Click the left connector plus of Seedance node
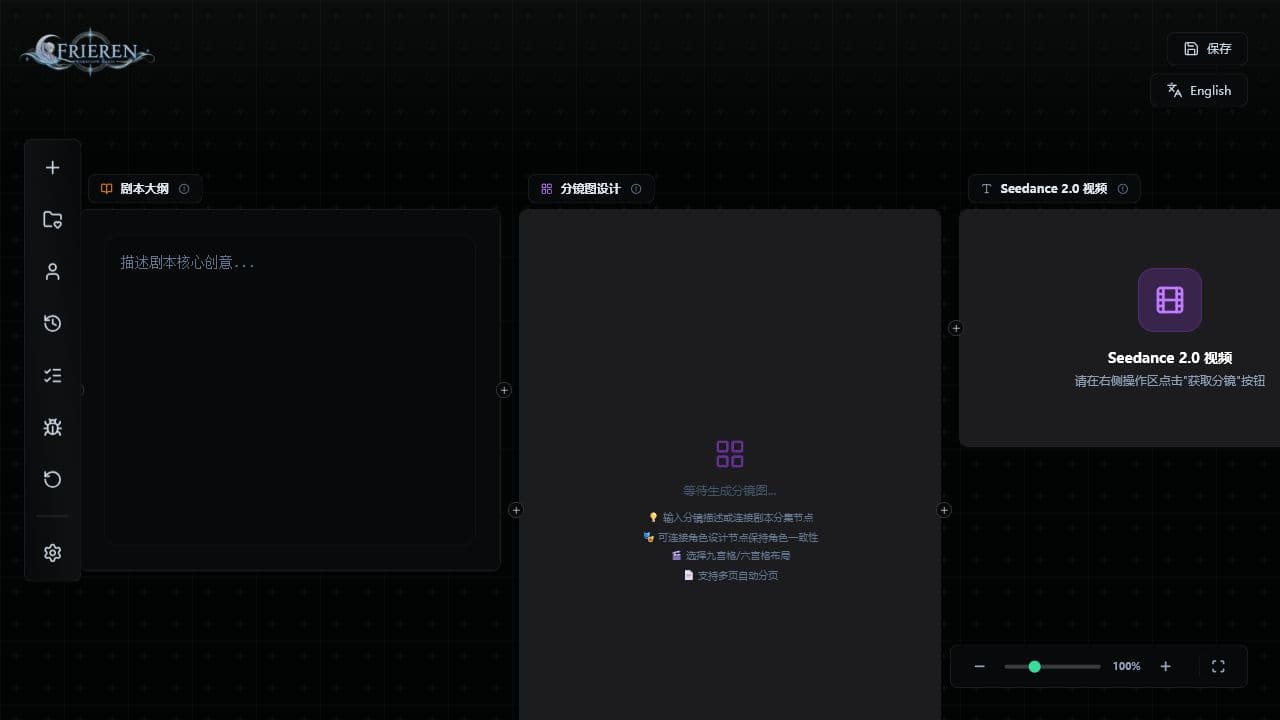1280x720 pixels. (956, 328)
